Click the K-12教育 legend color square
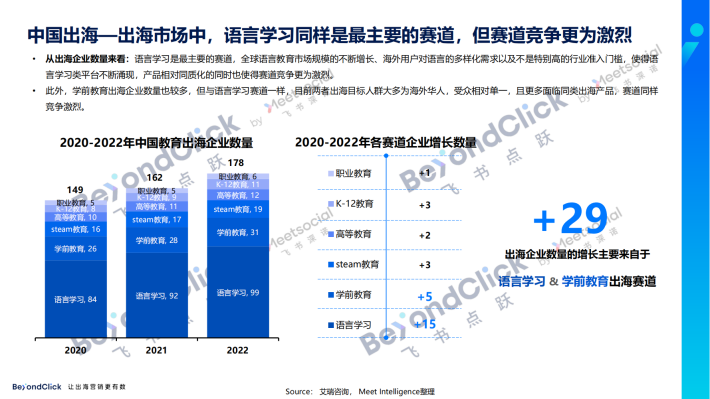Viewport: 710px width, 399px height. 331,204
